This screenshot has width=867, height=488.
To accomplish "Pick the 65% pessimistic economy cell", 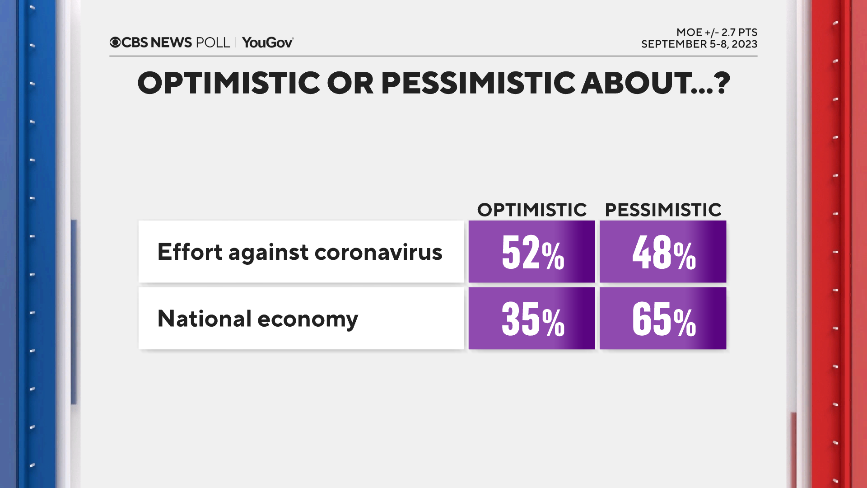I will pyautogui.click(x=662, y=319).
